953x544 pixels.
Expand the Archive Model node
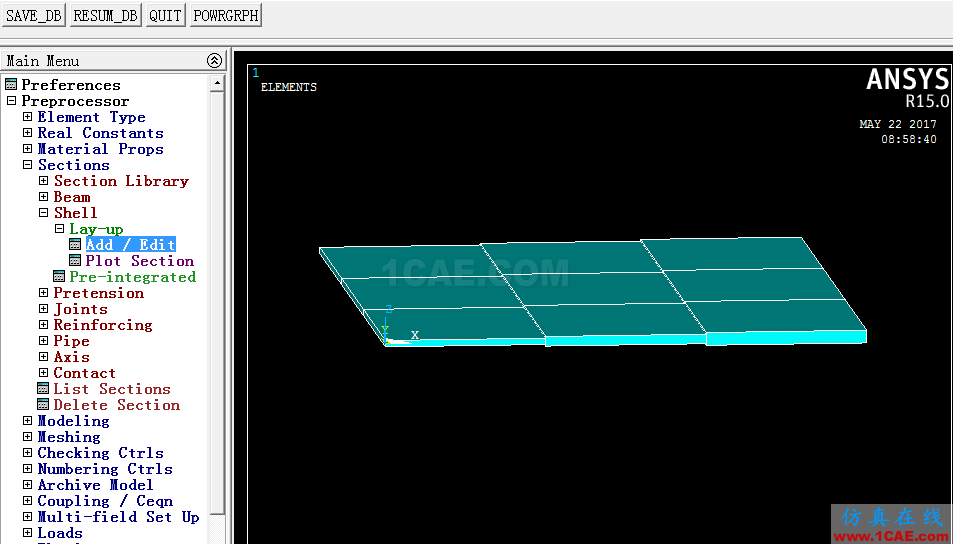tap(27, 484)
